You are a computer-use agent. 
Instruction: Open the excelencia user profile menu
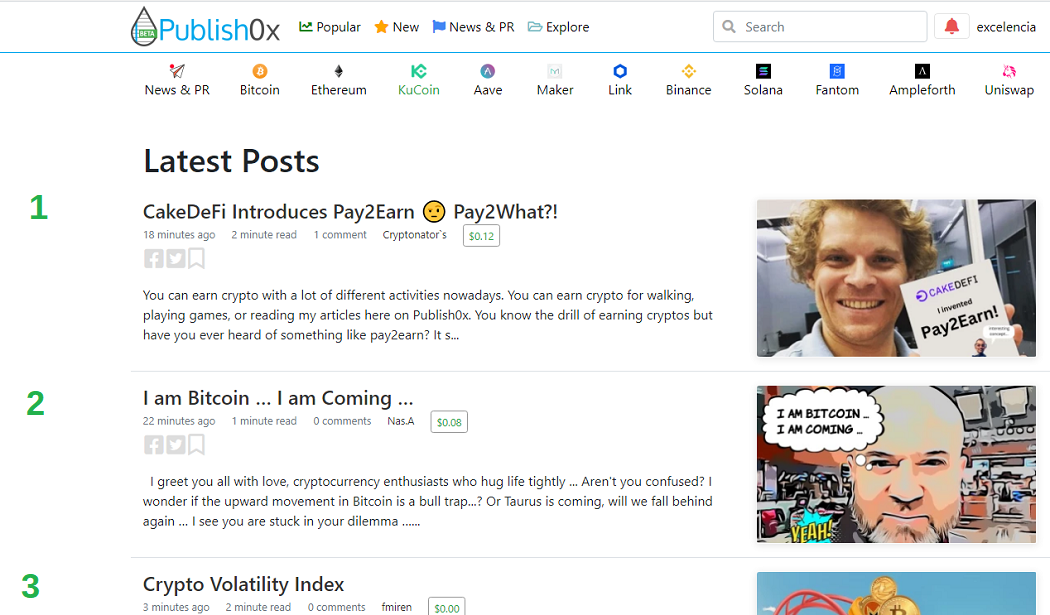1006,27
